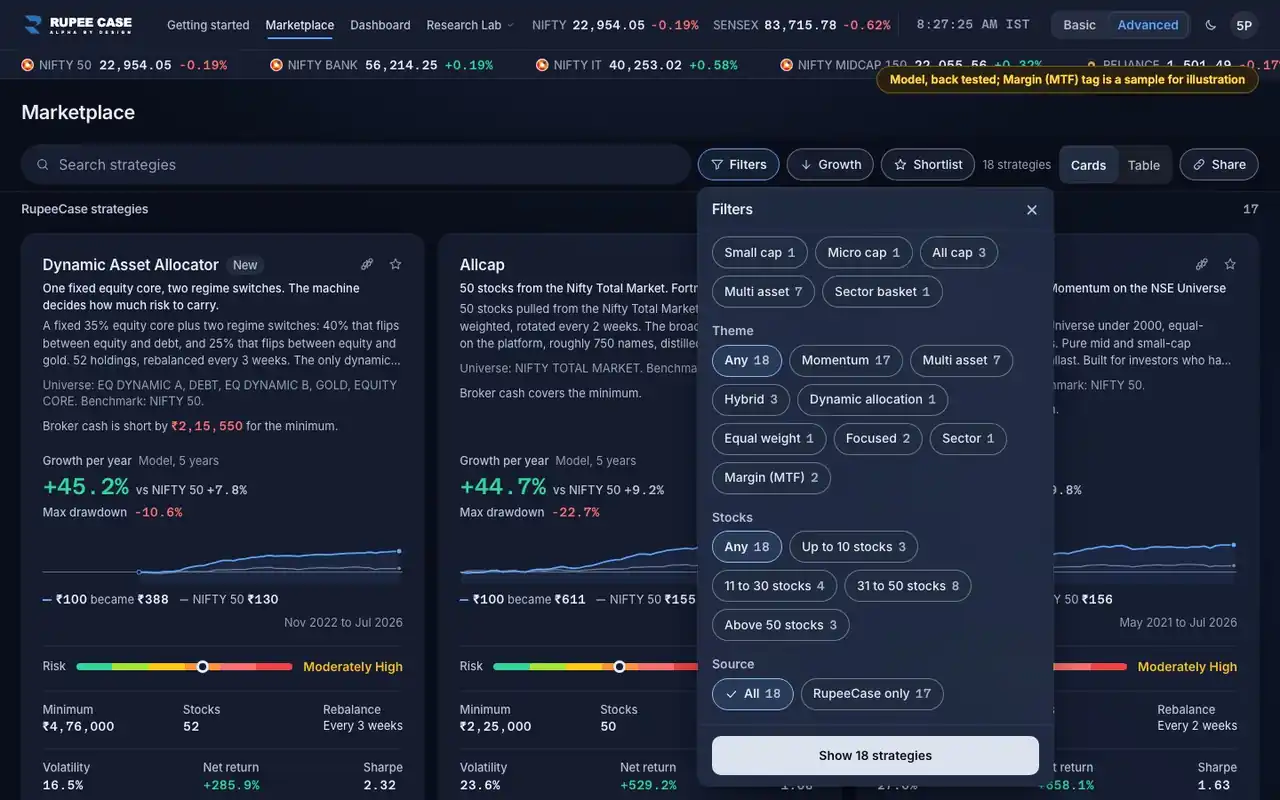Click the RupeeCase logo
Screen dimensions: 1280x800
coord(78,25)
